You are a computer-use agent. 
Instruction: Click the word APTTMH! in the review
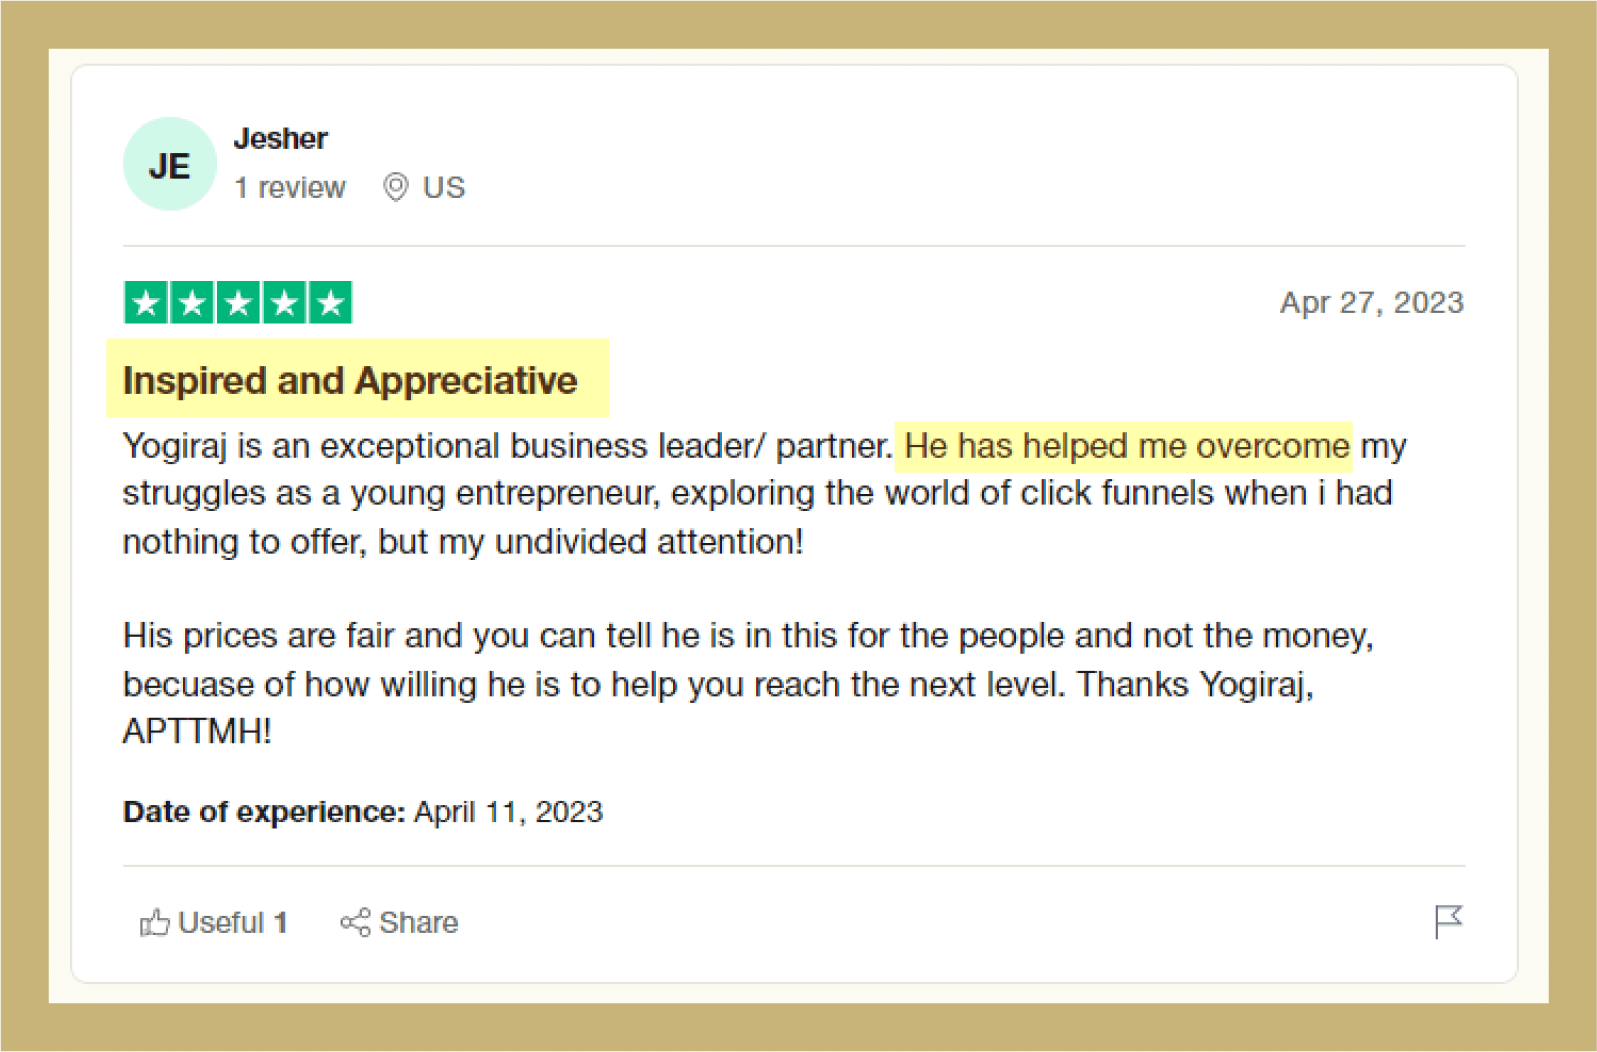pyautogui.click(x=197, y=731)
